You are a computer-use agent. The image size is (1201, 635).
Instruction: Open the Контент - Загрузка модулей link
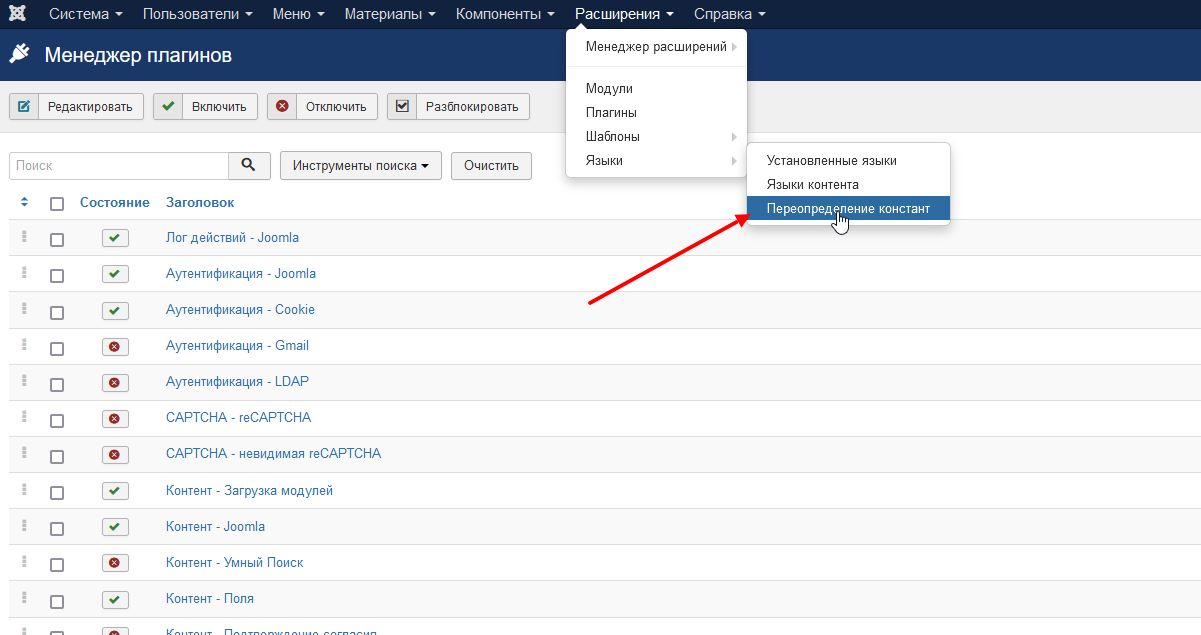(x=249, y=490)
